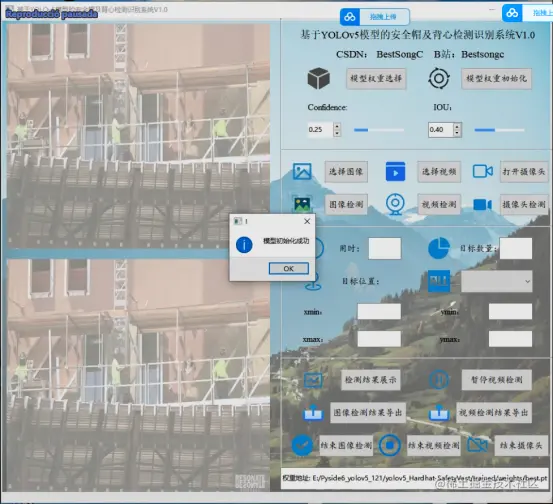Click the ymax value field
The height and width of the screenshot is (504, 553).
[510, 339]
